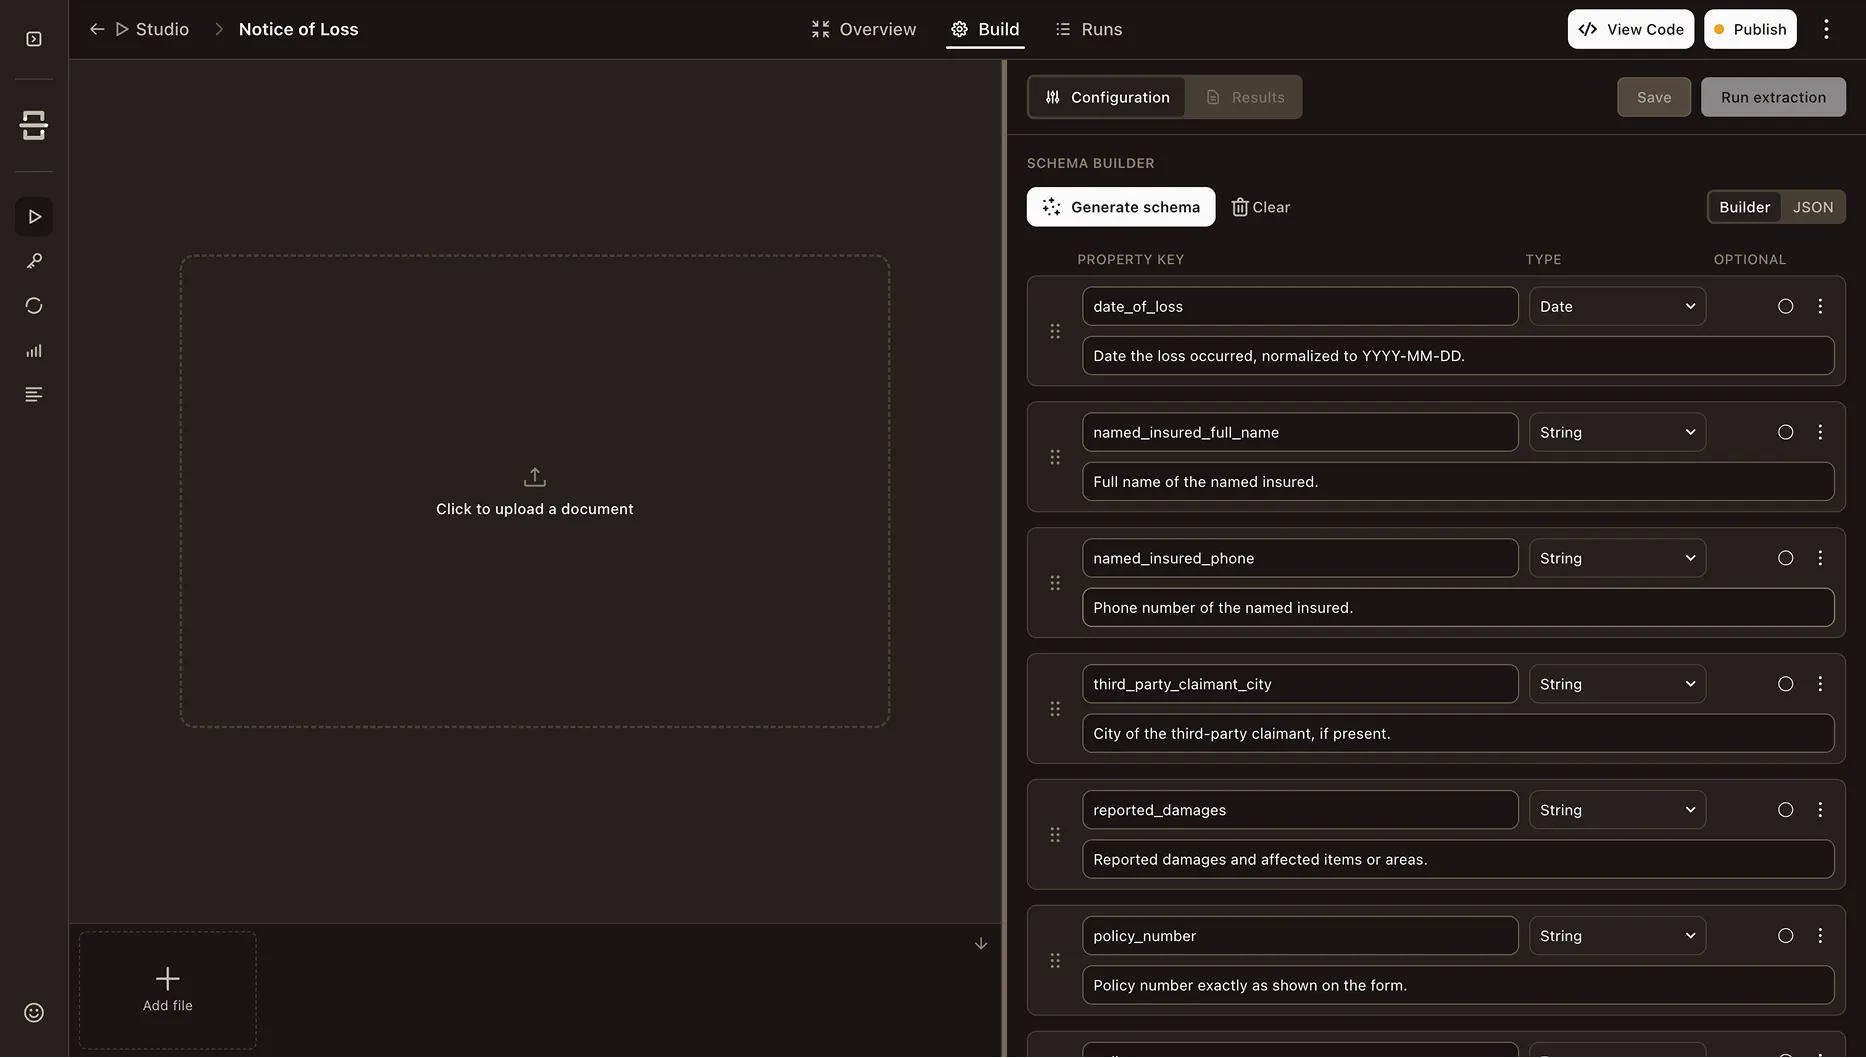Open the usage bar chart icon
The image size is (1866, 1058).
(34, 351)
